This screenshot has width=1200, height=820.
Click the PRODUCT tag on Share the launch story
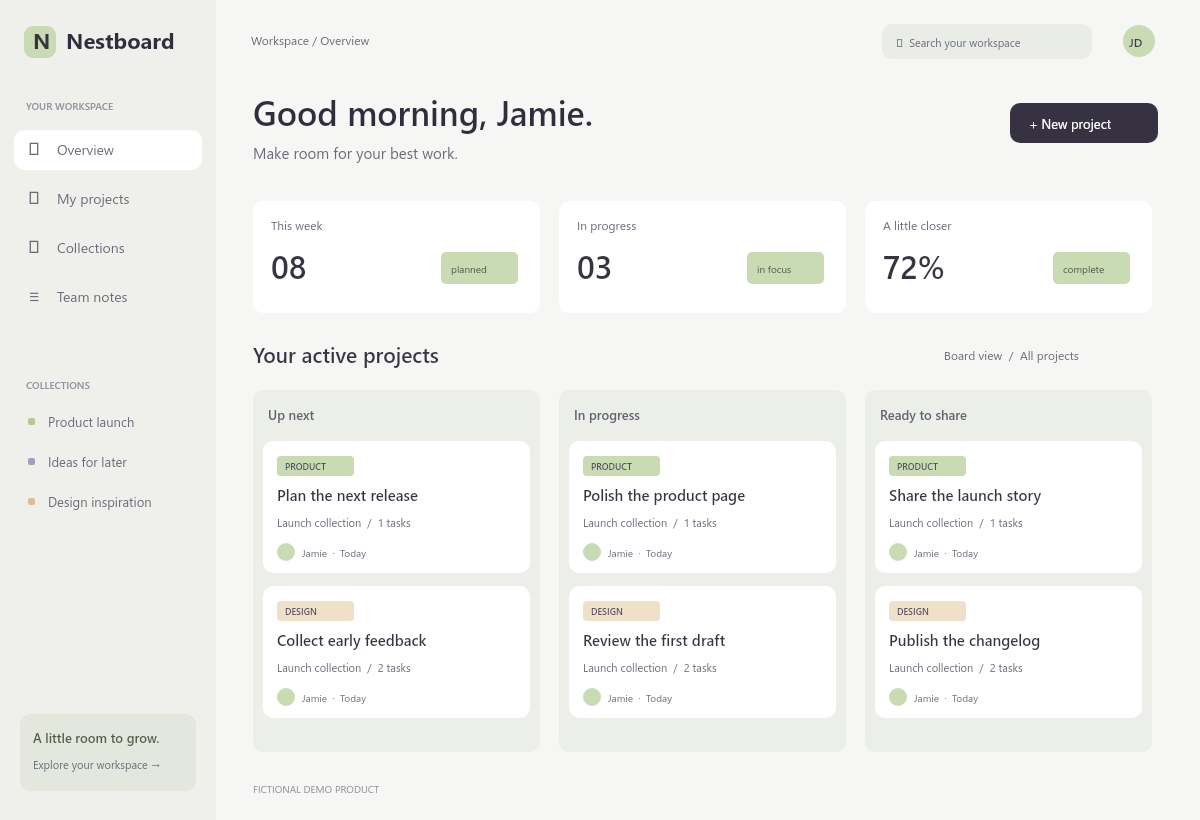point(927,466)
